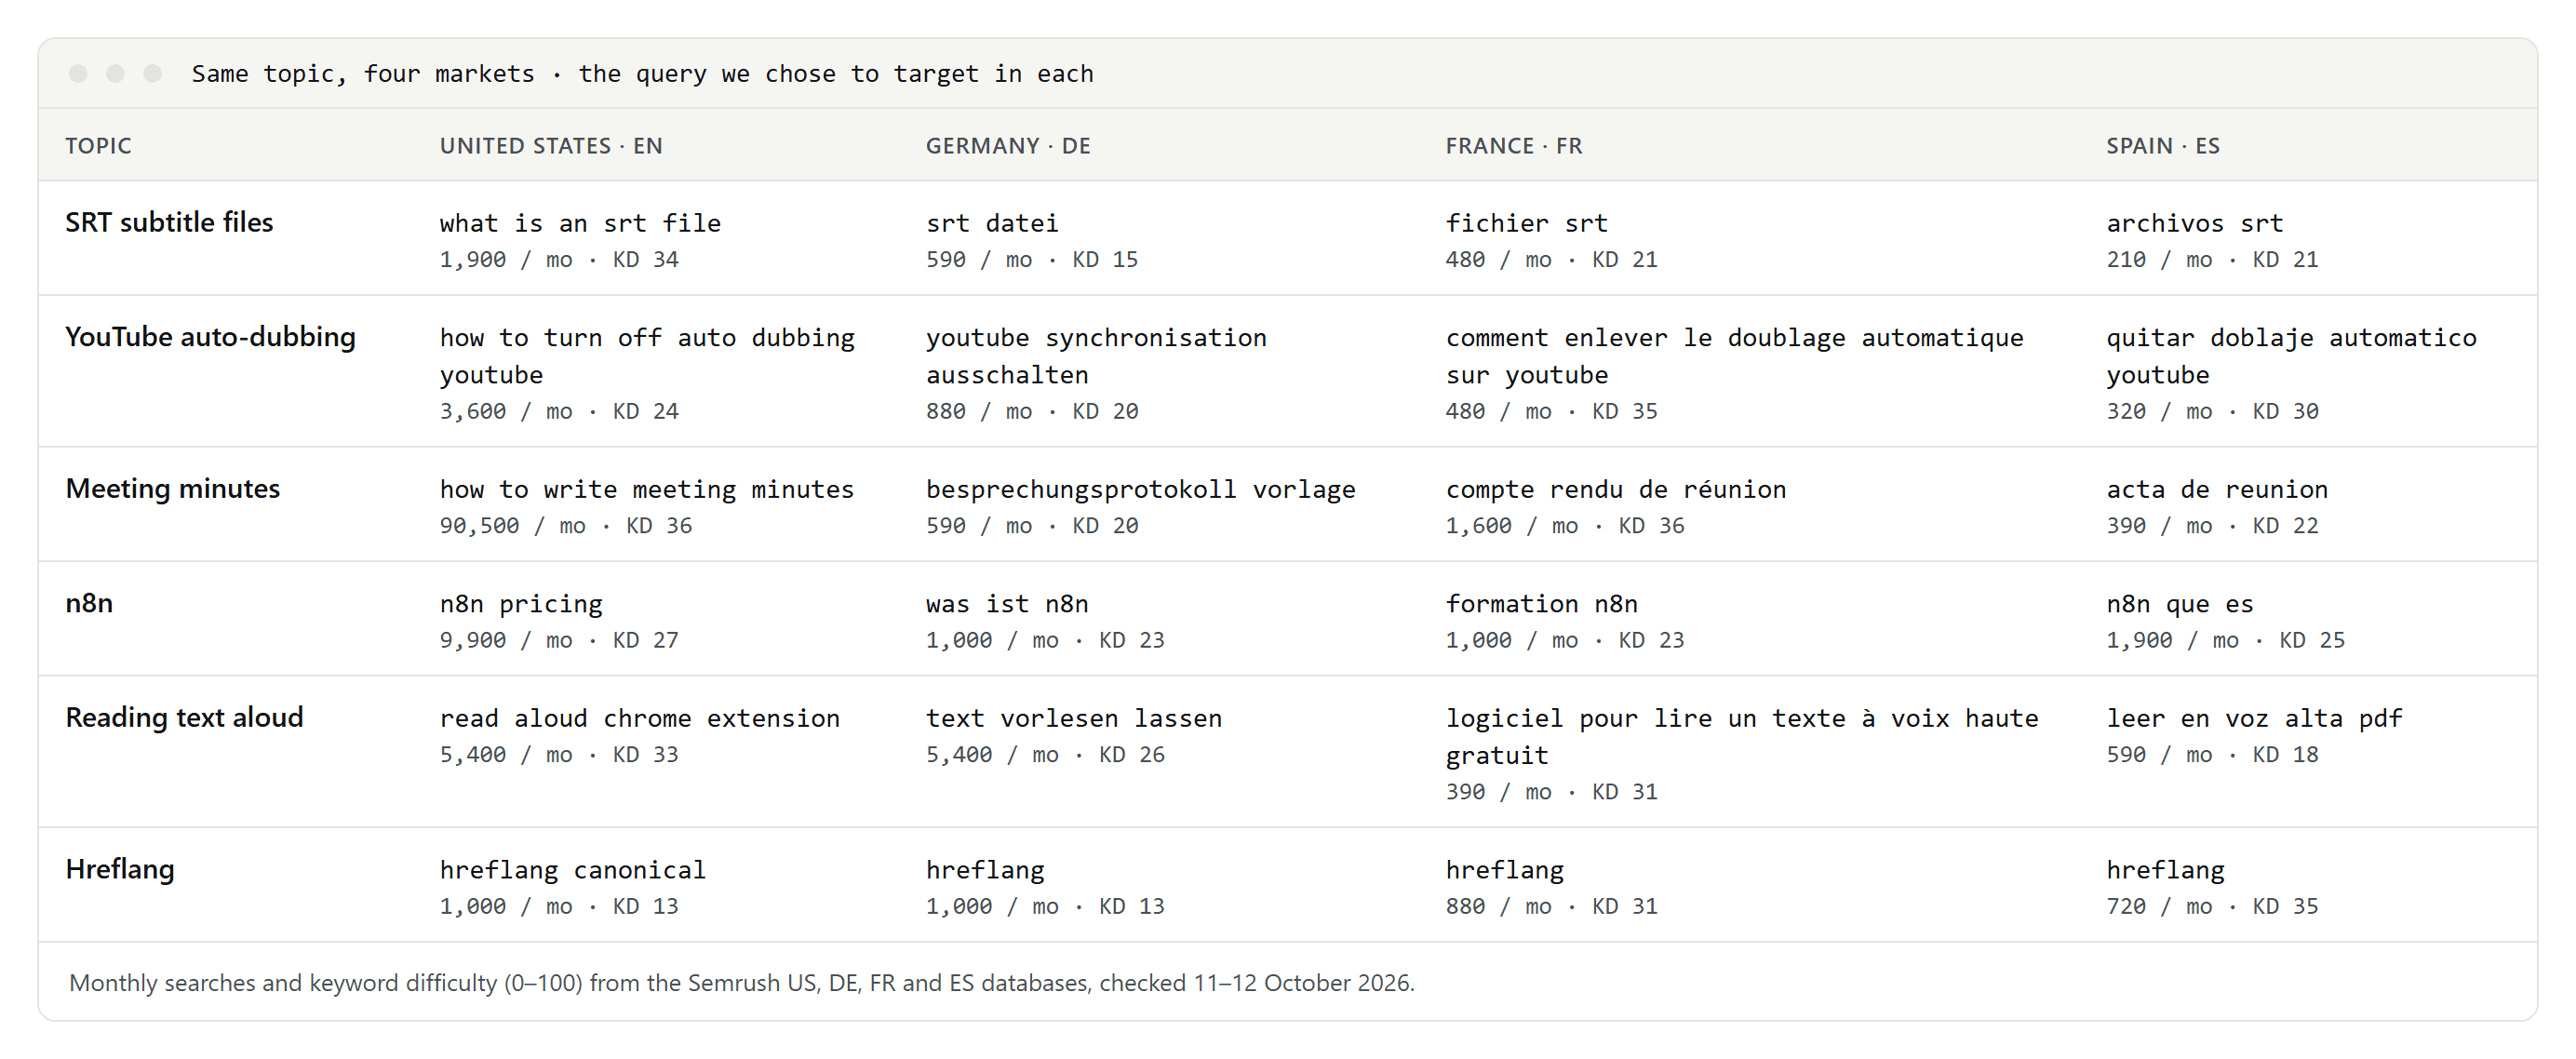Select the YouTube auto-dubbing topic label
2576x1059 pixels.
pos(210,337)
